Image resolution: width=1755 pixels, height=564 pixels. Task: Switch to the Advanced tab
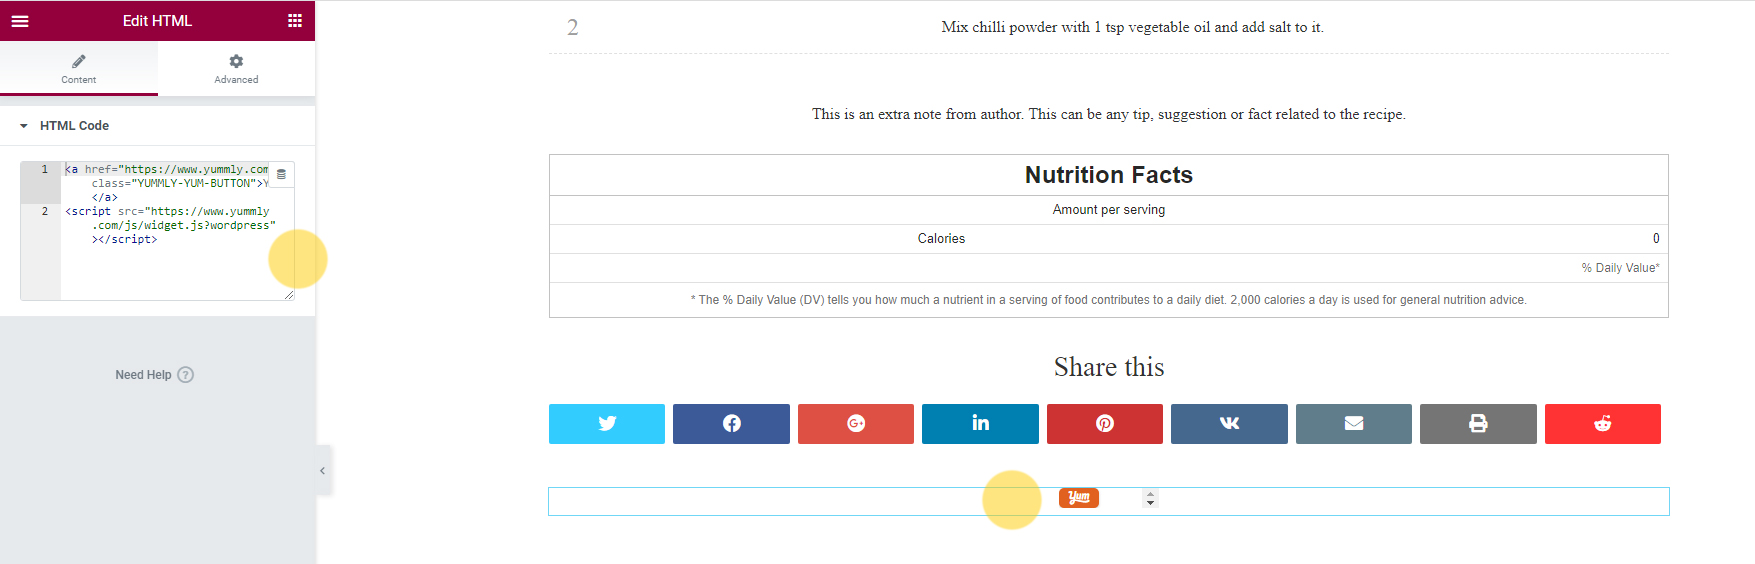pyautogui.click(x=236, y=68)
